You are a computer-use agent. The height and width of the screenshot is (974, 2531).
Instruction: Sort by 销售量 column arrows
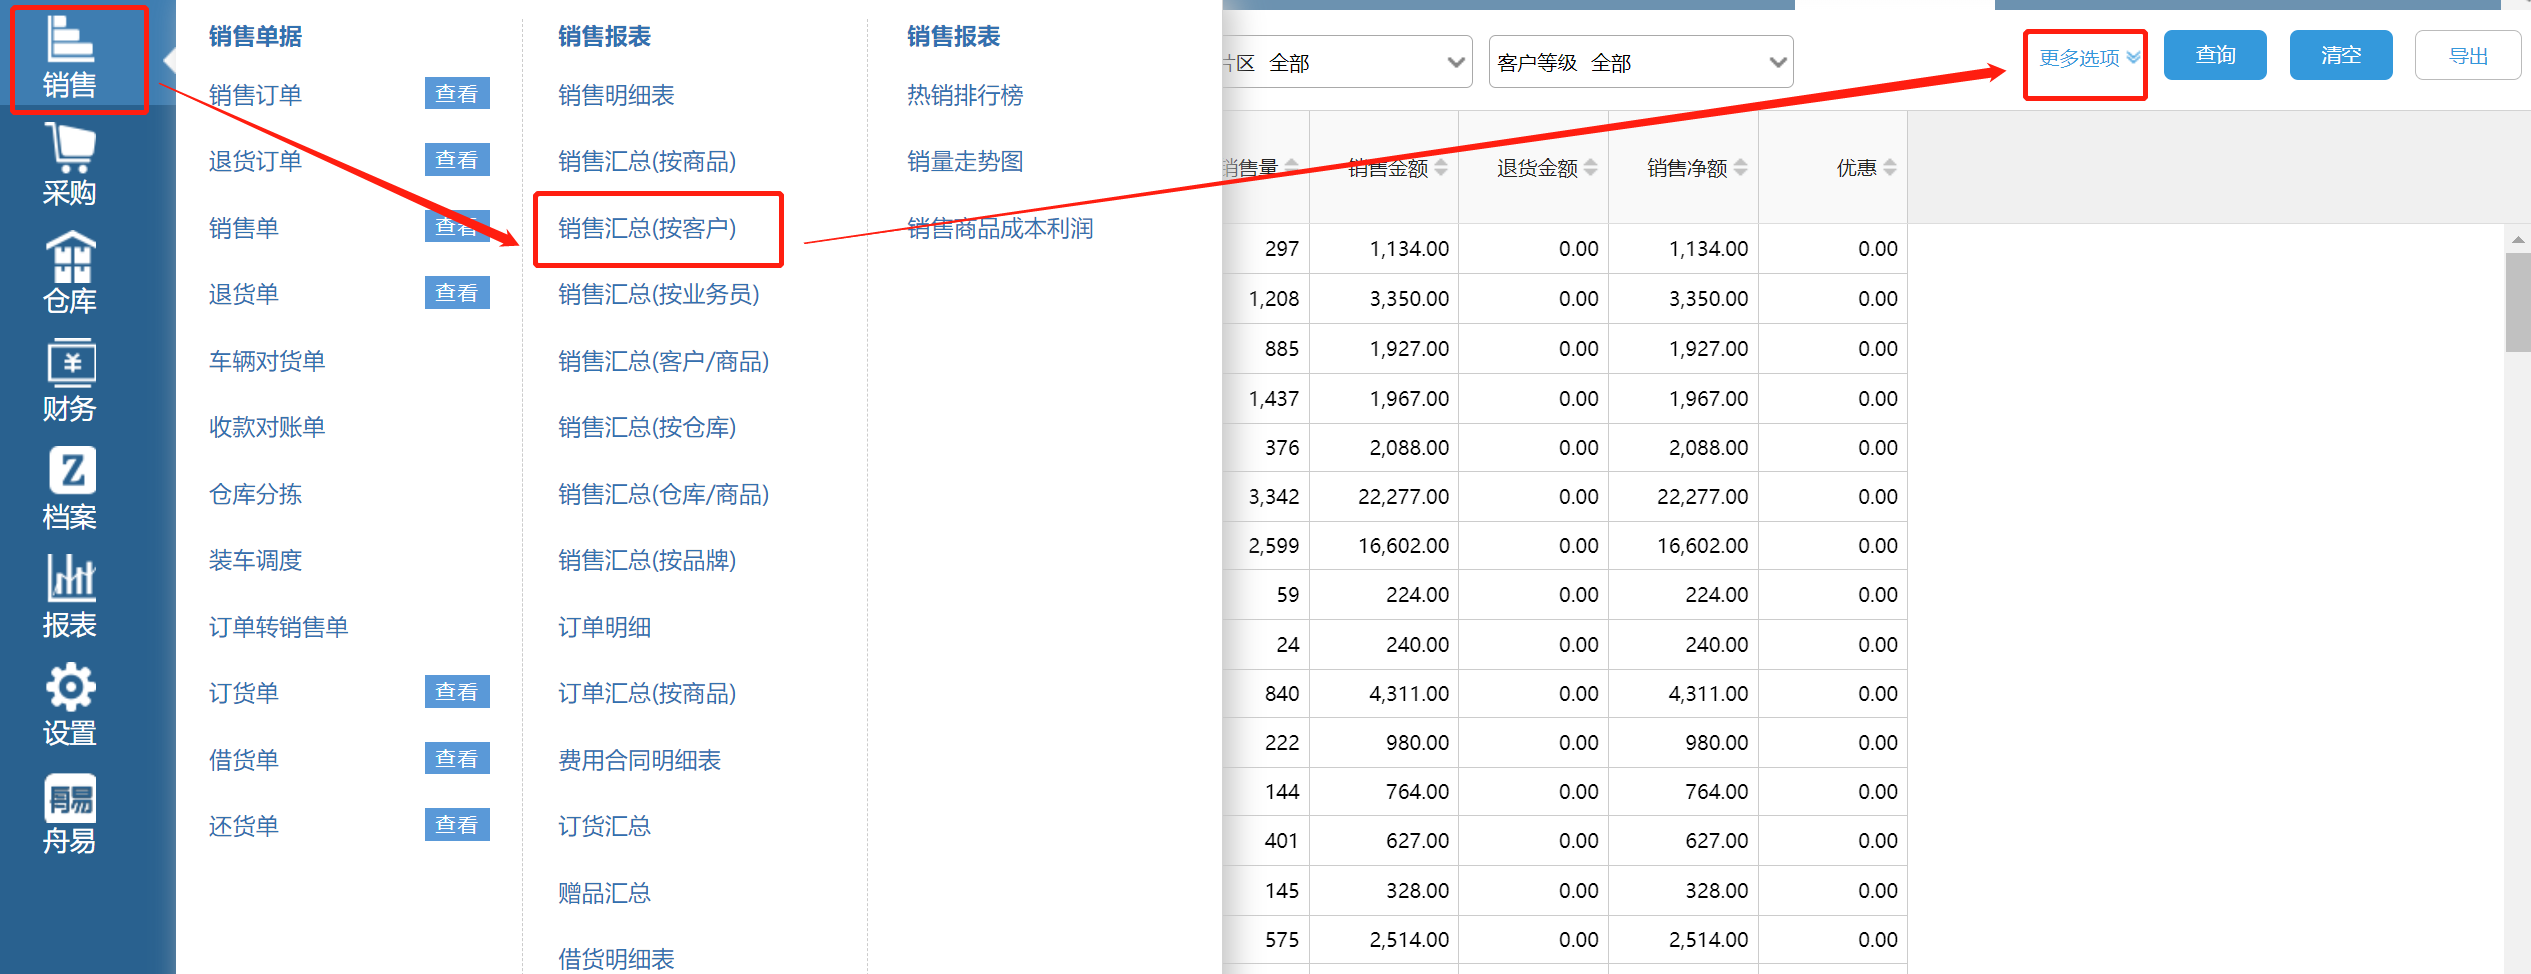tap(1292, 167)
